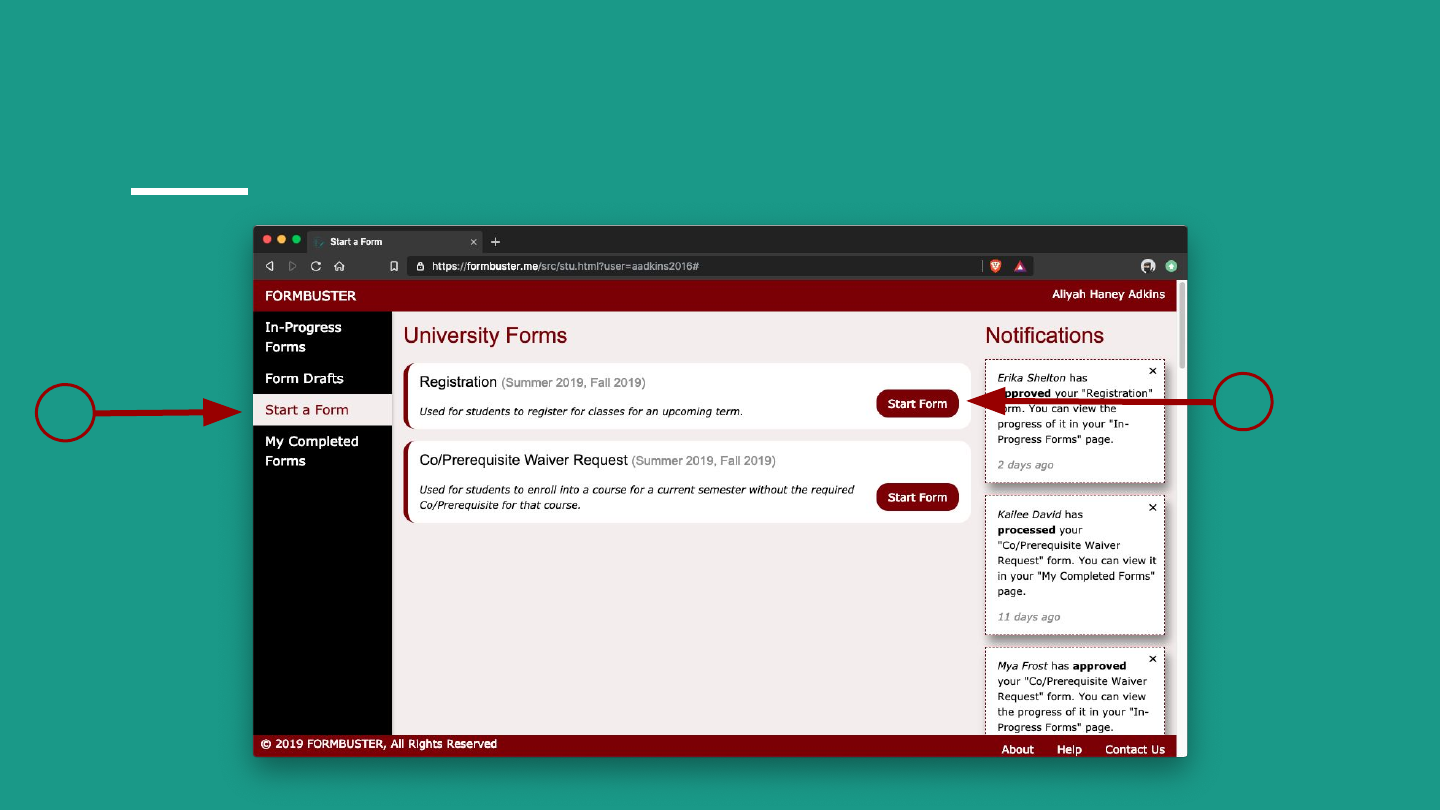
Task: Click the green extension icon in toolbar
Action: coord(1171,266)
